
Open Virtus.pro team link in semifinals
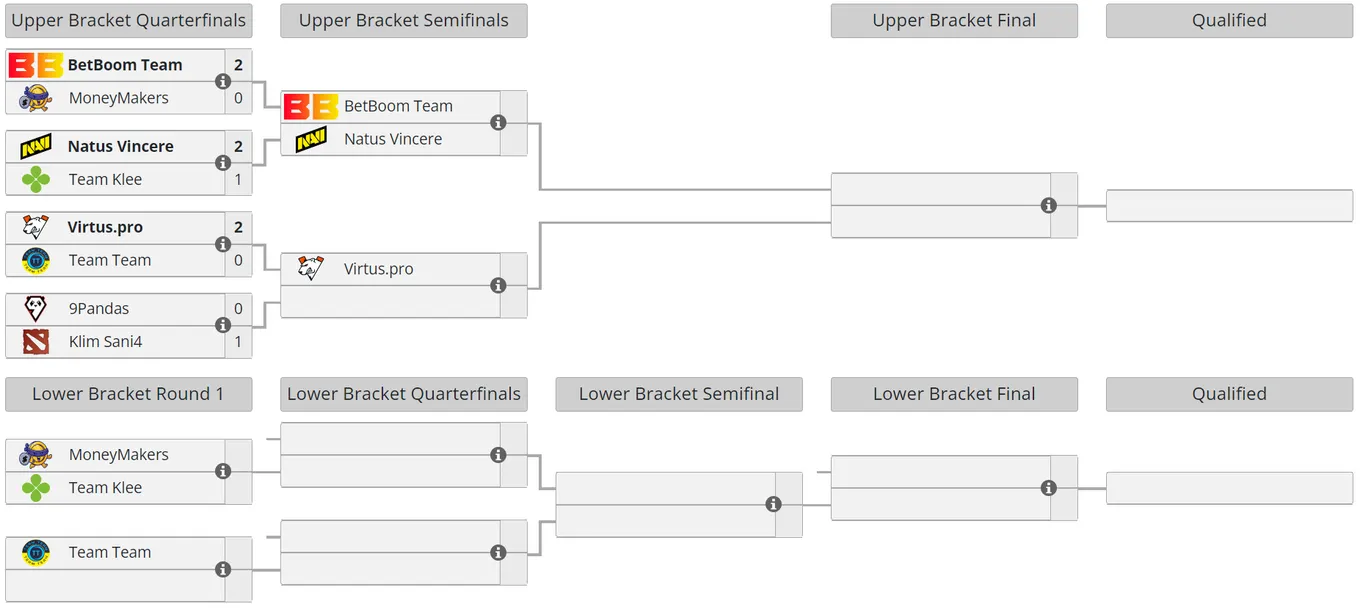[378, 269]
